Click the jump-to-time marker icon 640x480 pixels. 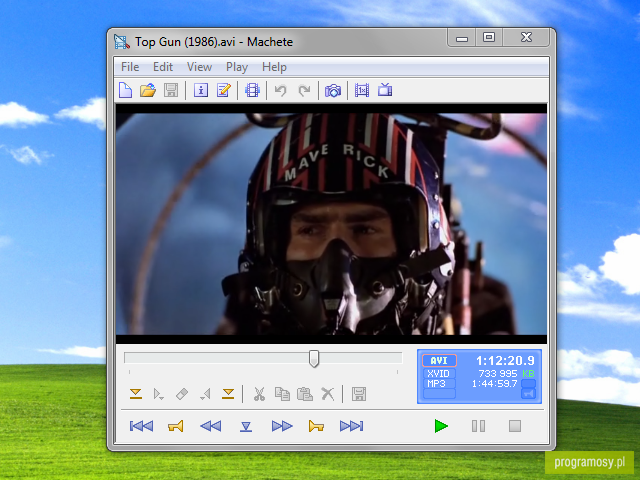[x=246, y=427]
